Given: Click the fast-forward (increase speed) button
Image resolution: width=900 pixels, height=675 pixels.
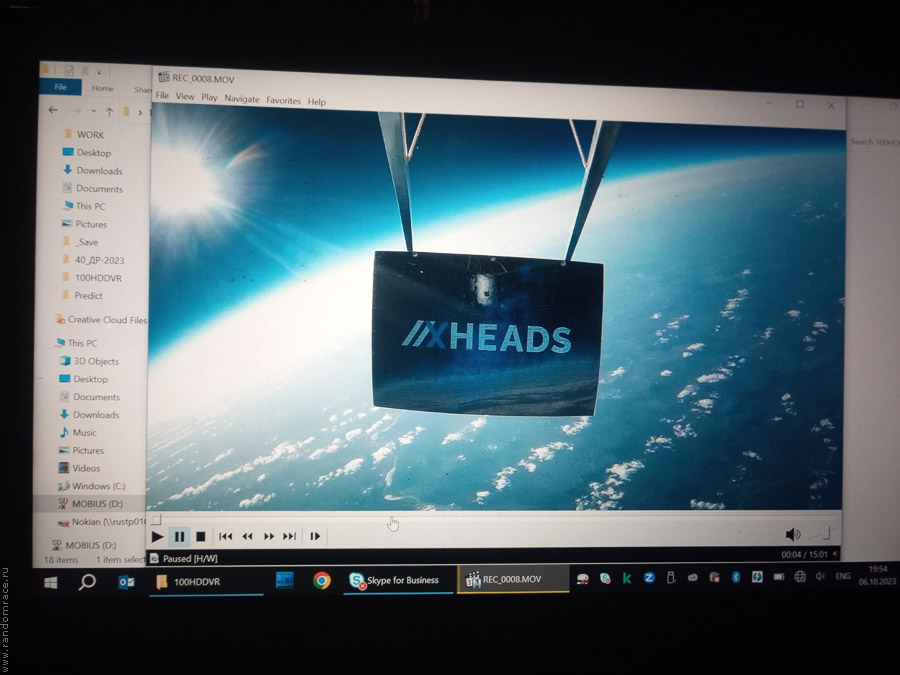Looking at the screenshot, I should pyautogui.click(x=268, y=537).
